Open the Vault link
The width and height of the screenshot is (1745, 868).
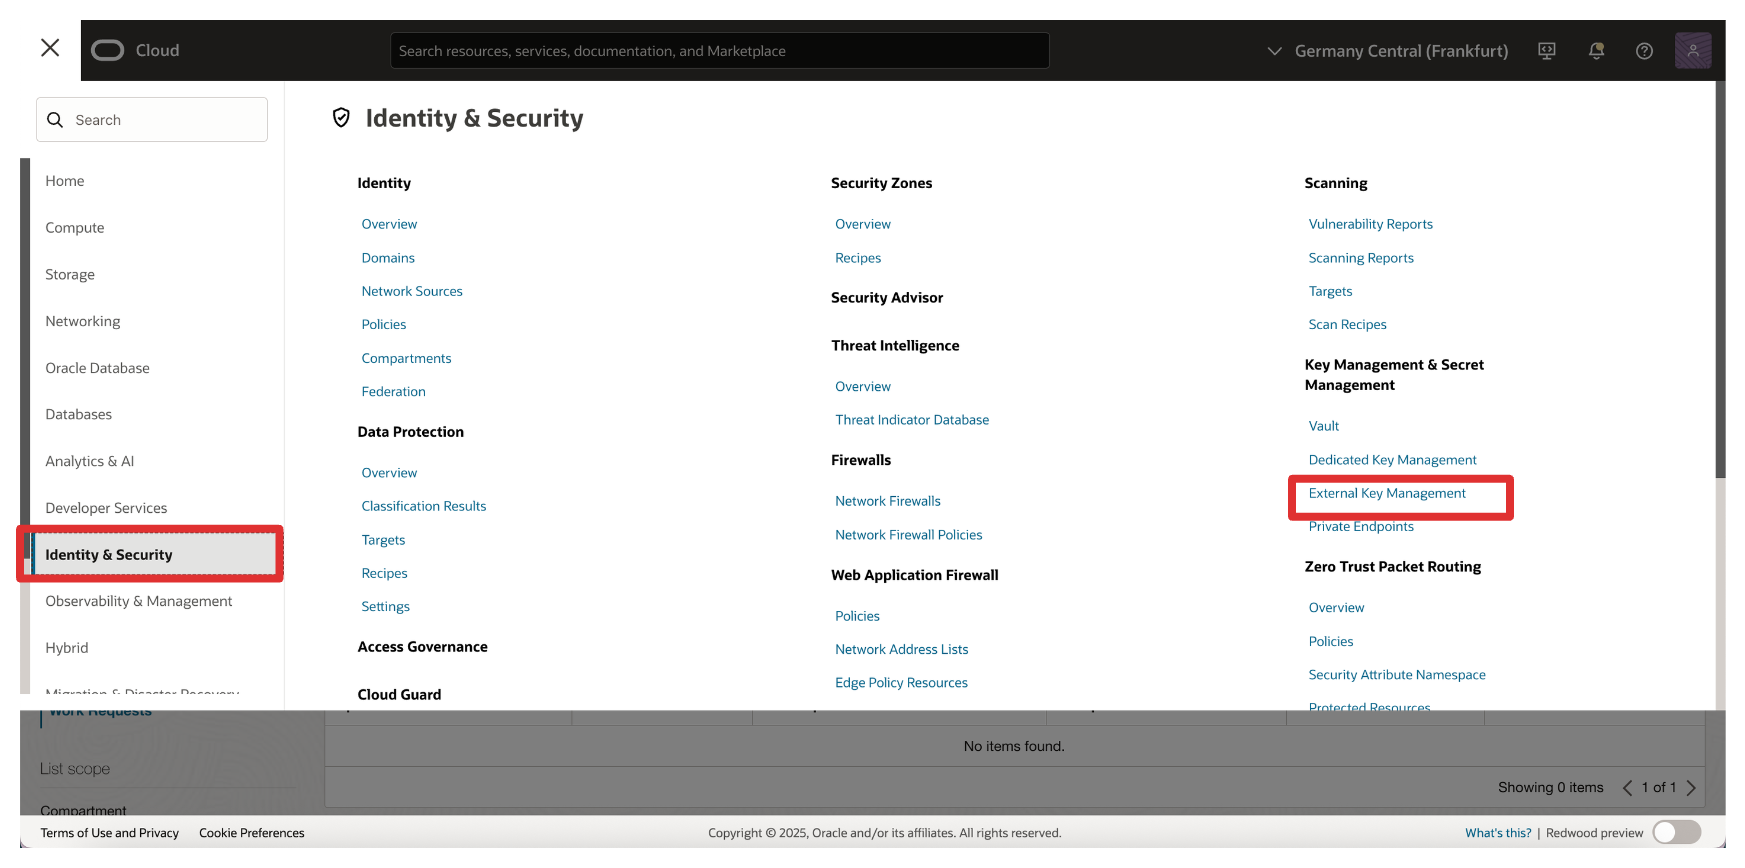1323,426
